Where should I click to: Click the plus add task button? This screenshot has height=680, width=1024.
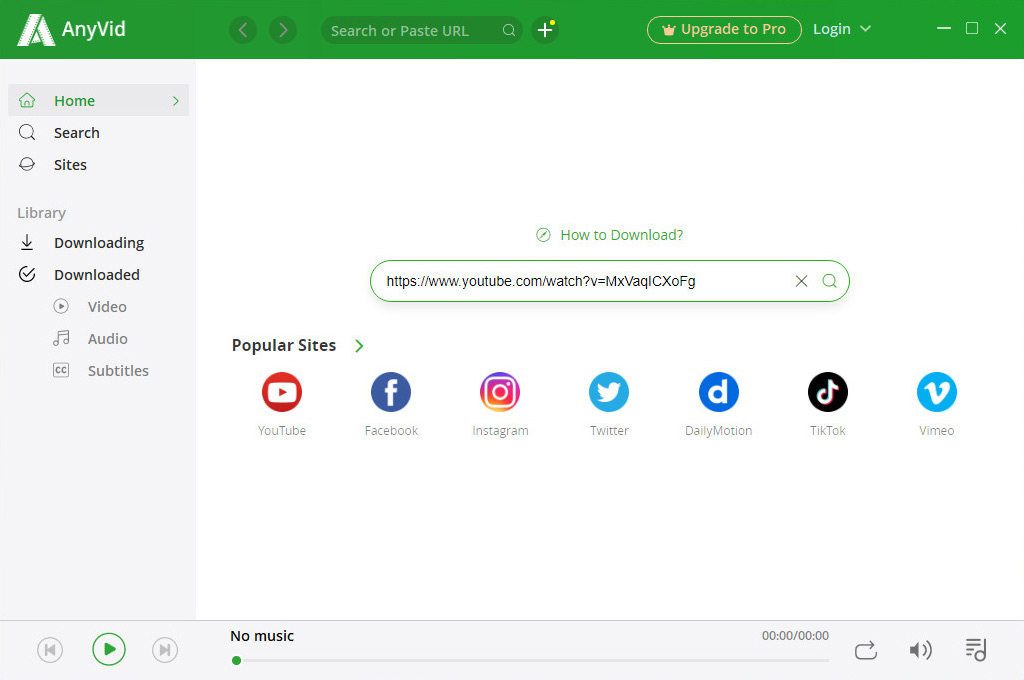(x=545, y=30)
